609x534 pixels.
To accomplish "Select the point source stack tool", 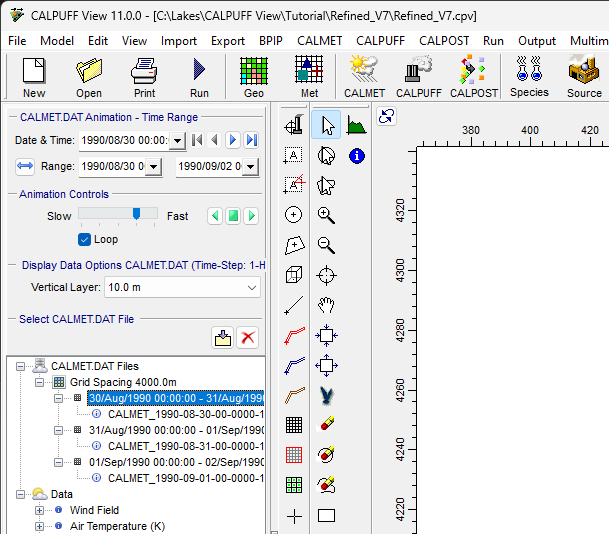I will (x=294, y=125).
